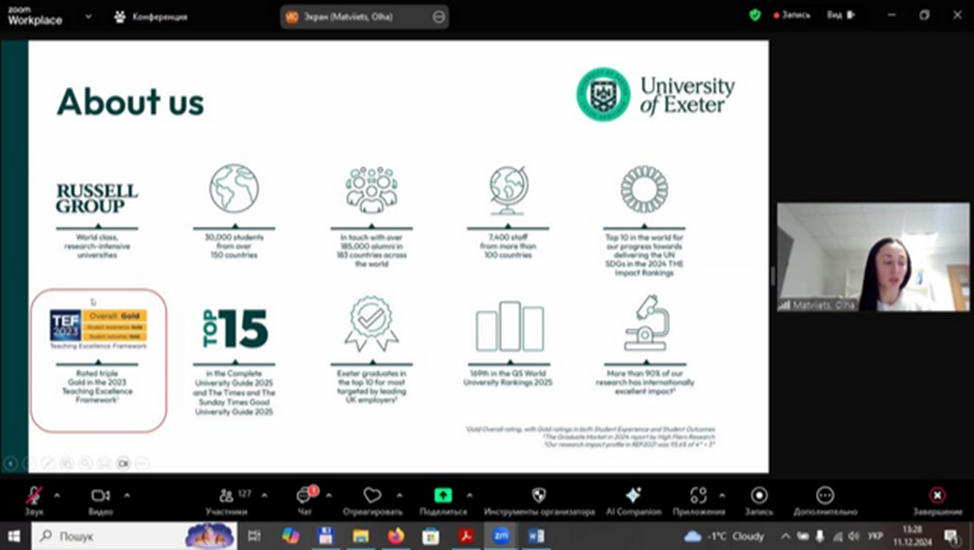Open the Вид view menu
This screenshot has height=550, width=974.
pyautogui.click(x=840, y=15)
